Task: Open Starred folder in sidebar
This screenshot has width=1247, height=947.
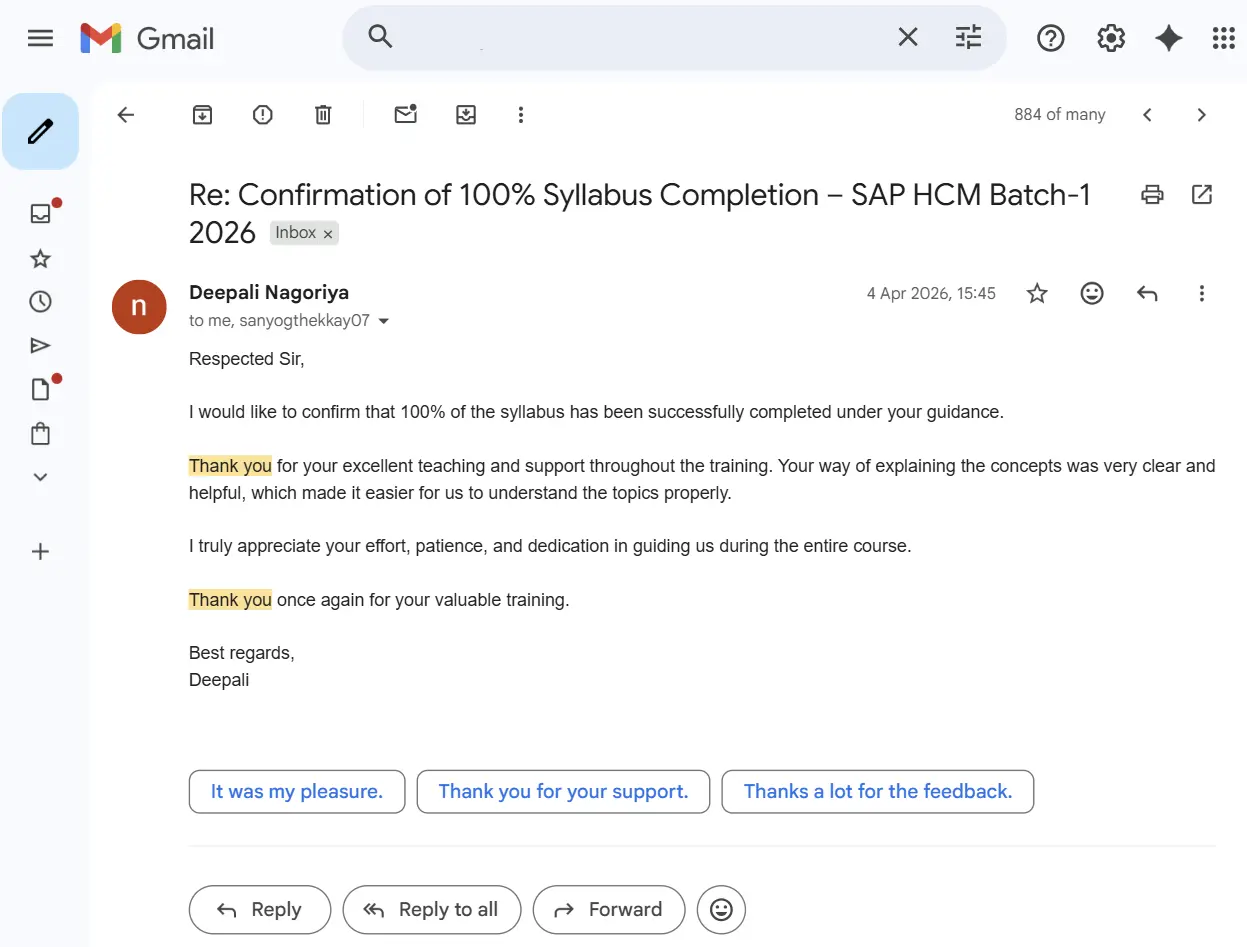Action: click(40, 259)
